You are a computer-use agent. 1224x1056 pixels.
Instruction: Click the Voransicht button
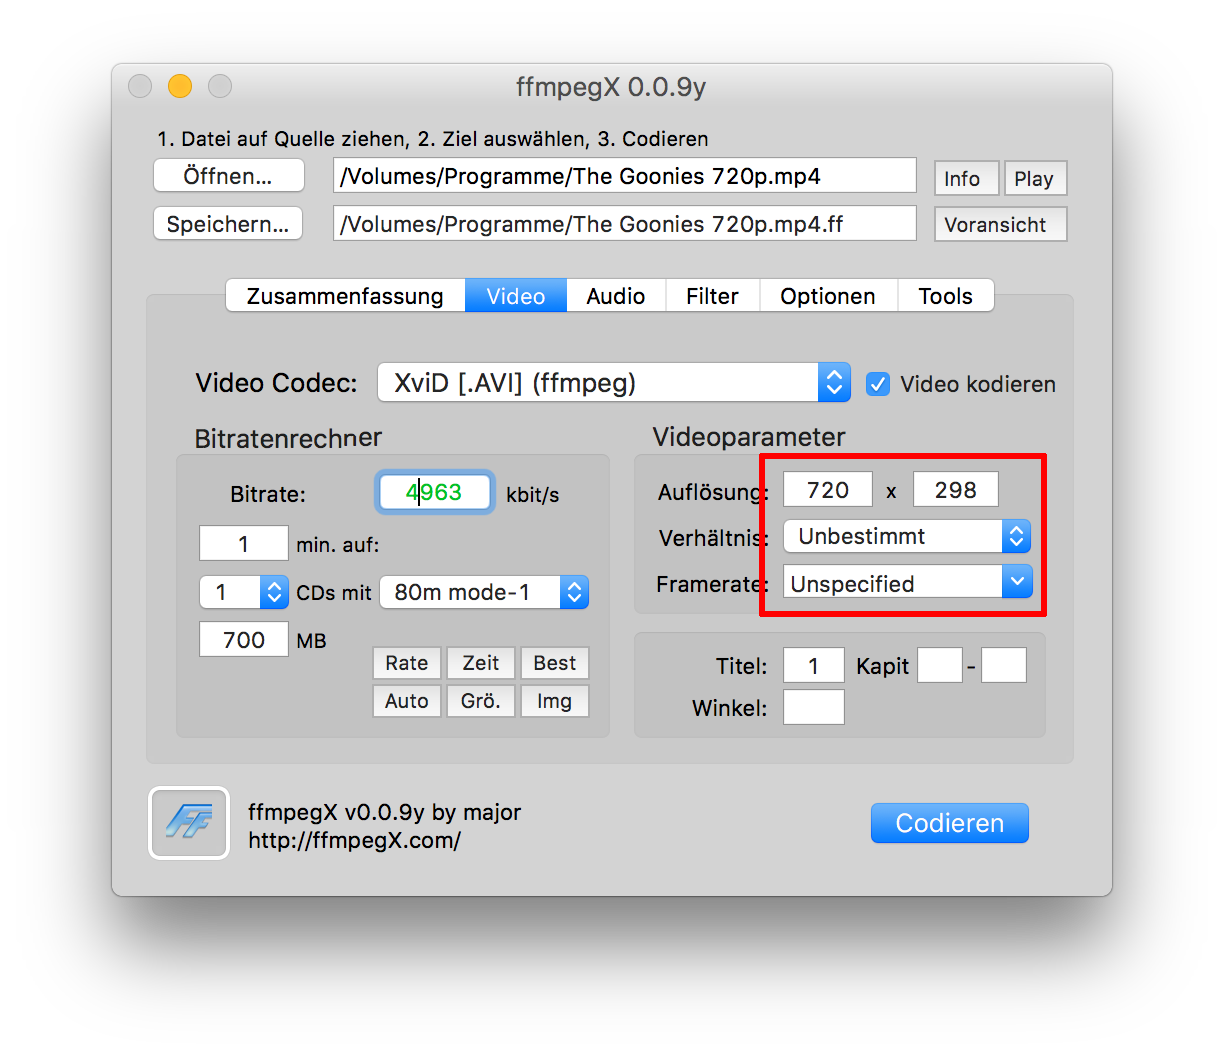click(1001, 225)
